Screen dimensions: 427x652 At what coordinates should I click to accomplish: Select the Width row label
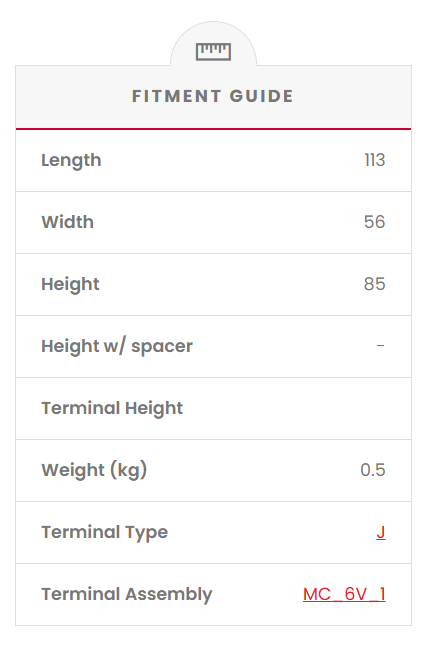tap(68, 222)
